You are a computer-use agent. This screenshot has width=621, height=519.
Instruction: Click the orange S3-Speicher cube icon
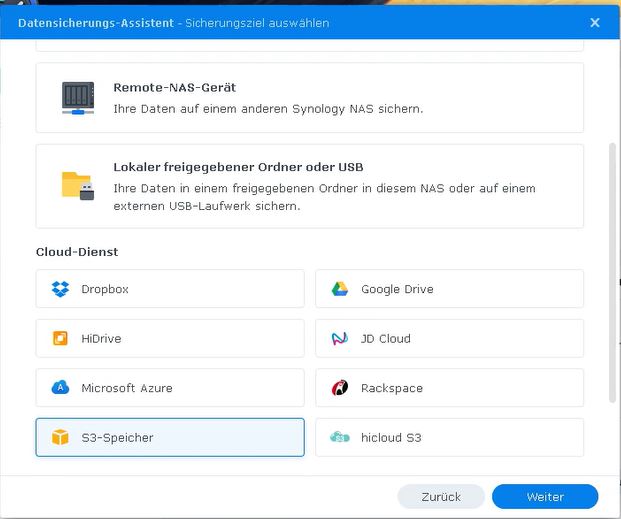pos(60,437)
